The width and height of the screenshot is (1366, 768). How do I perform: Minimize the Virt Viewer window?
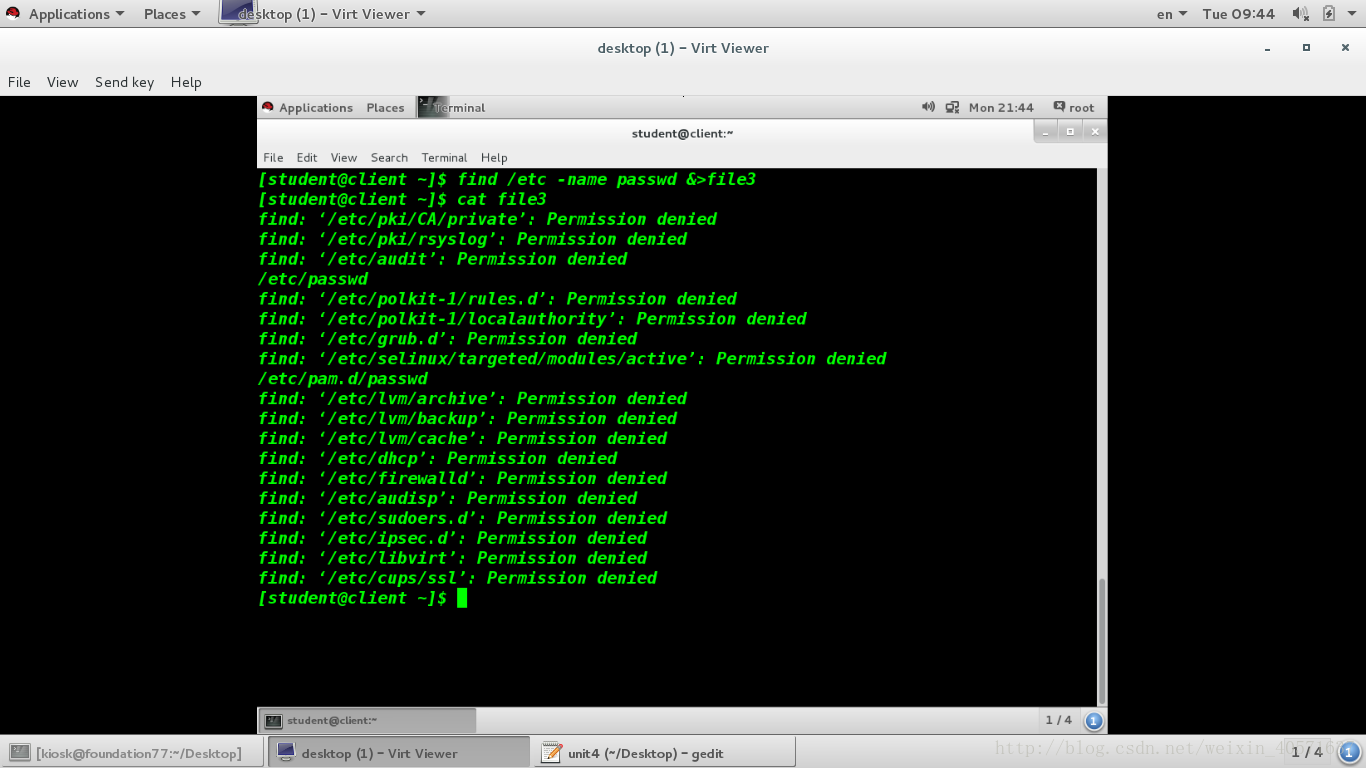[1268, 48]
